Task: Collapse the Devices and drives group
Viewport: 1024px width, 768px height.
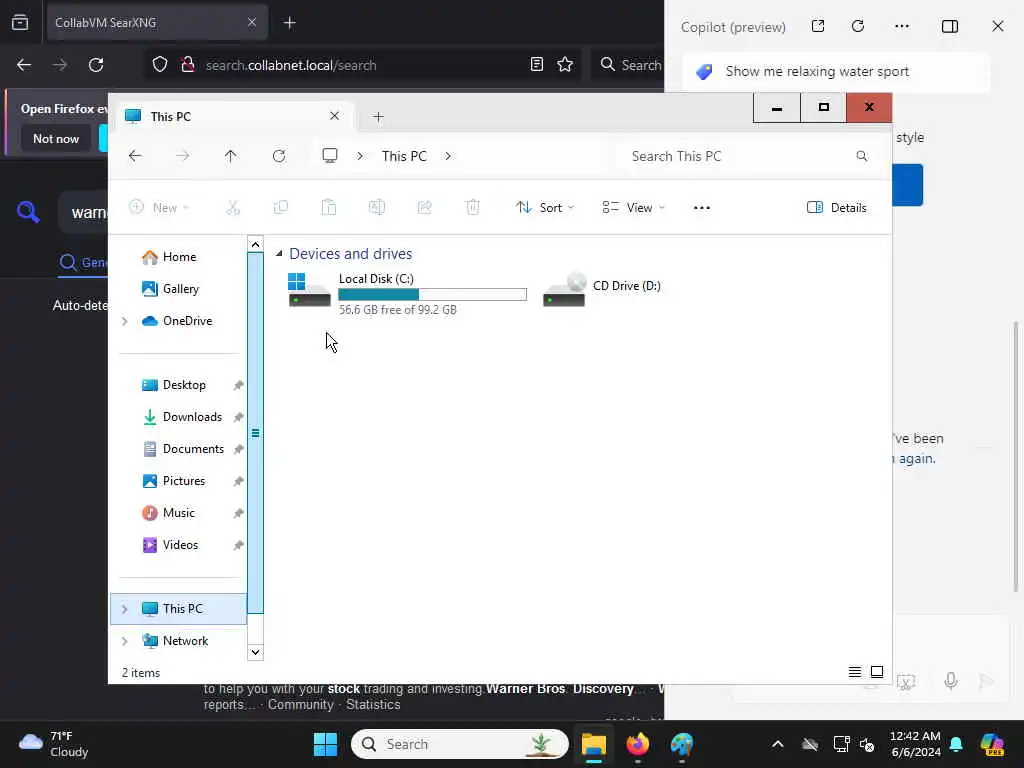Action: pos(280,253)
